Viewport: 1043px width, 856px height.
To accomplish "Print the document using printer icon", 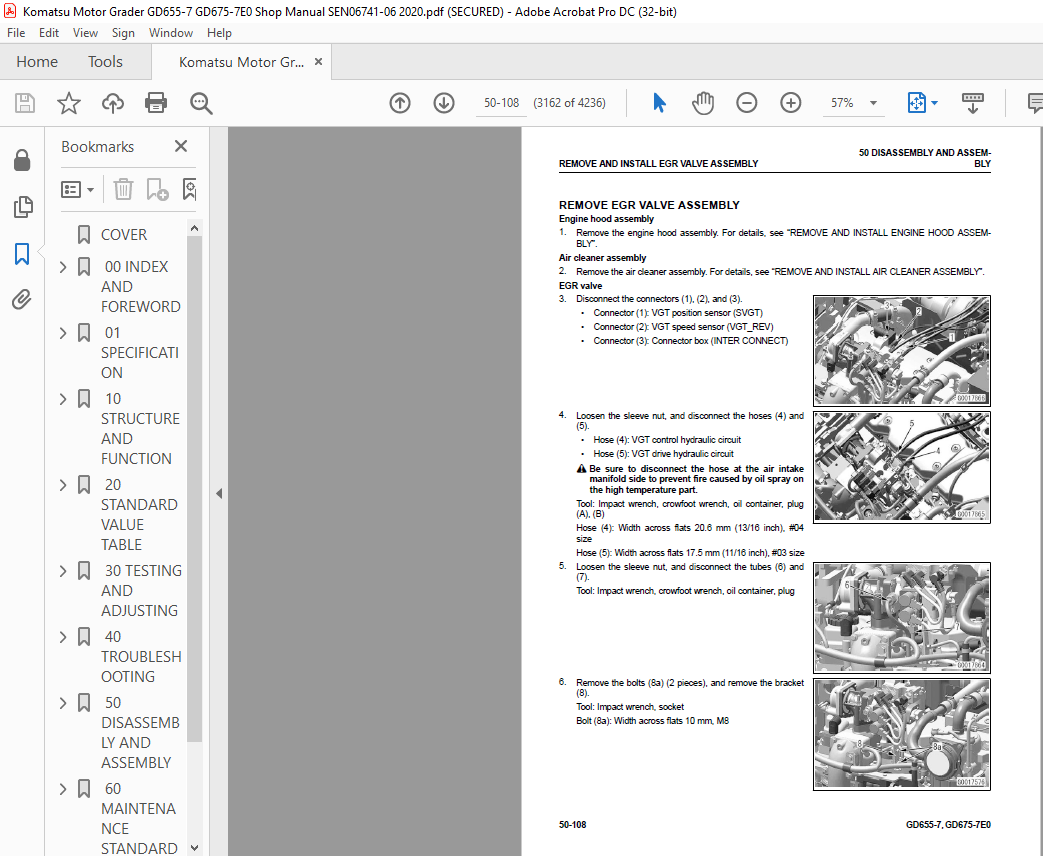I will coord(156,103).
